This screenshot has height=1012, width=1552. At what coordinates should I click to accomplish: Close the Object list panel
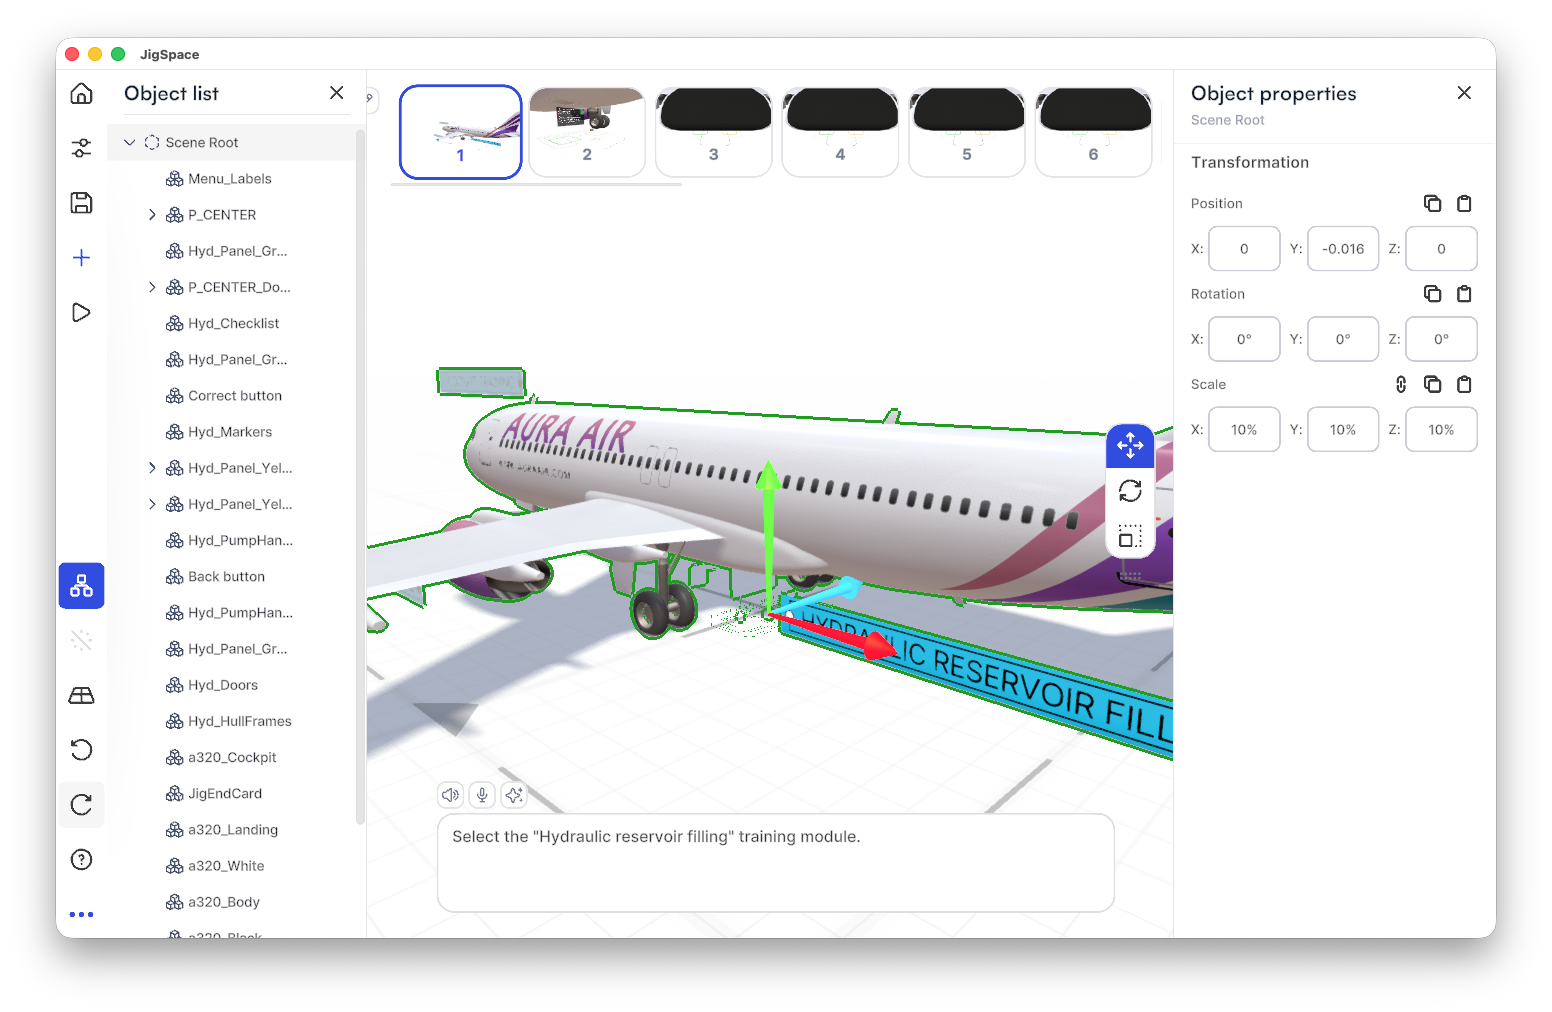[x=337, y=93]
